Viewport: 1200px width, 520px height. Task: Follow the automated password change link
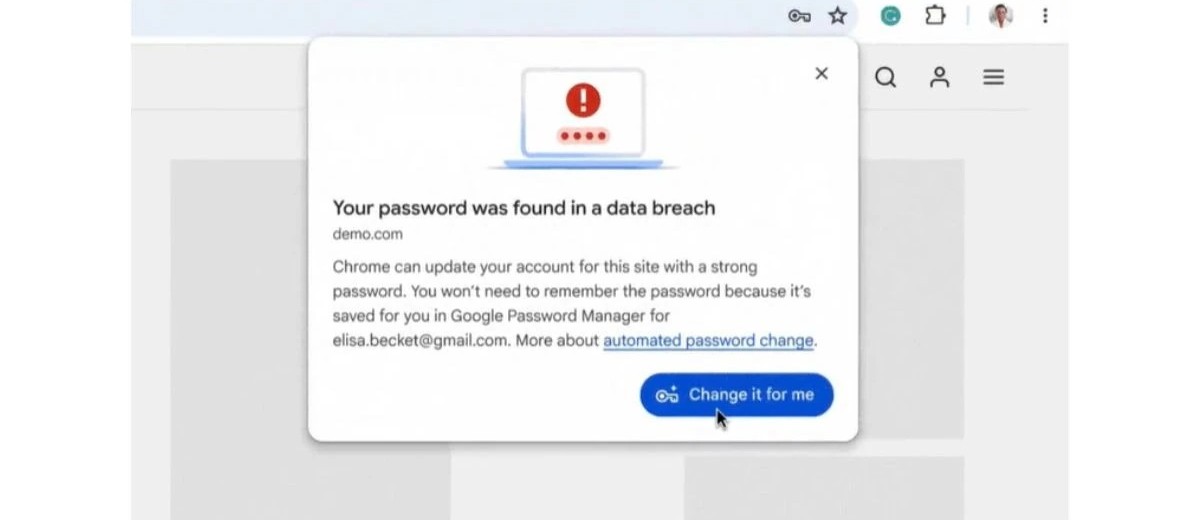coord(708,340)
